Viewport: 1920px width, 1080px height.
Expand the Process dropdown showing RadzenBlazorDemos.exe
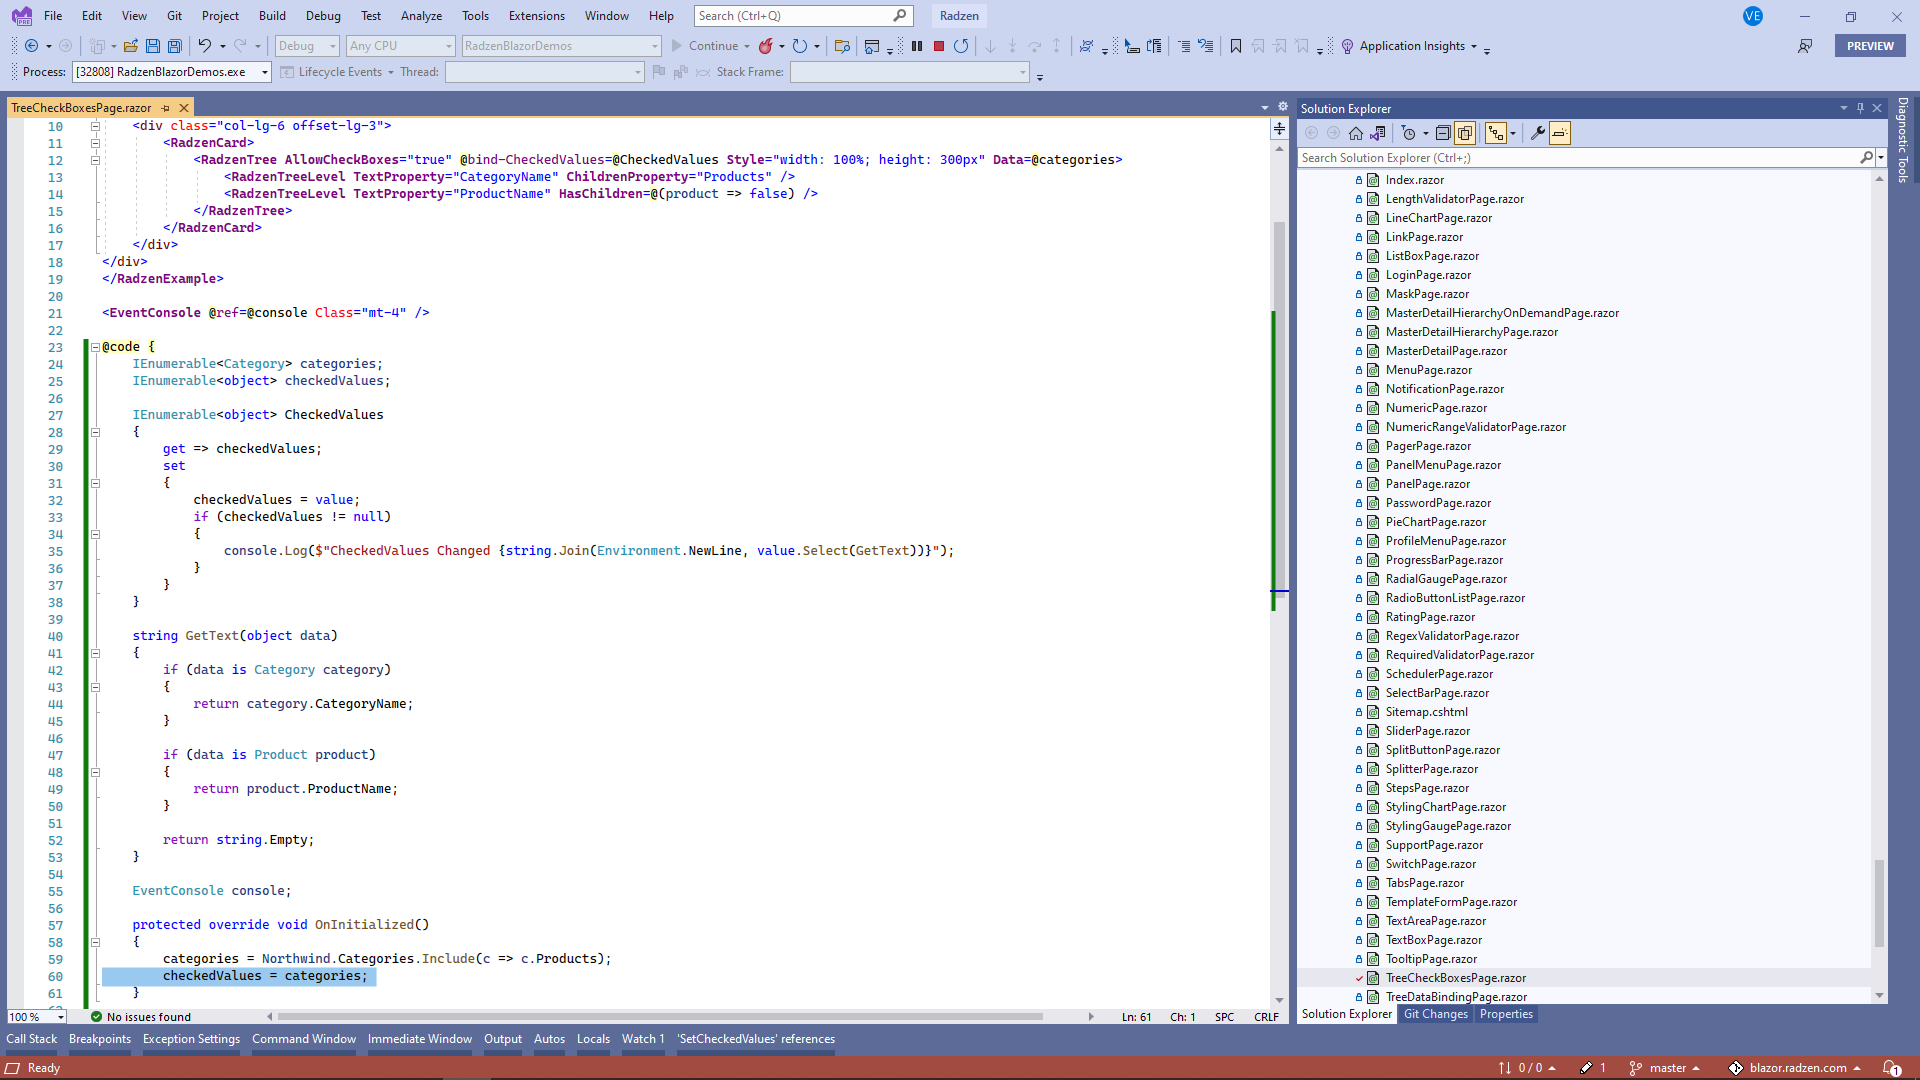click(262, 72)
